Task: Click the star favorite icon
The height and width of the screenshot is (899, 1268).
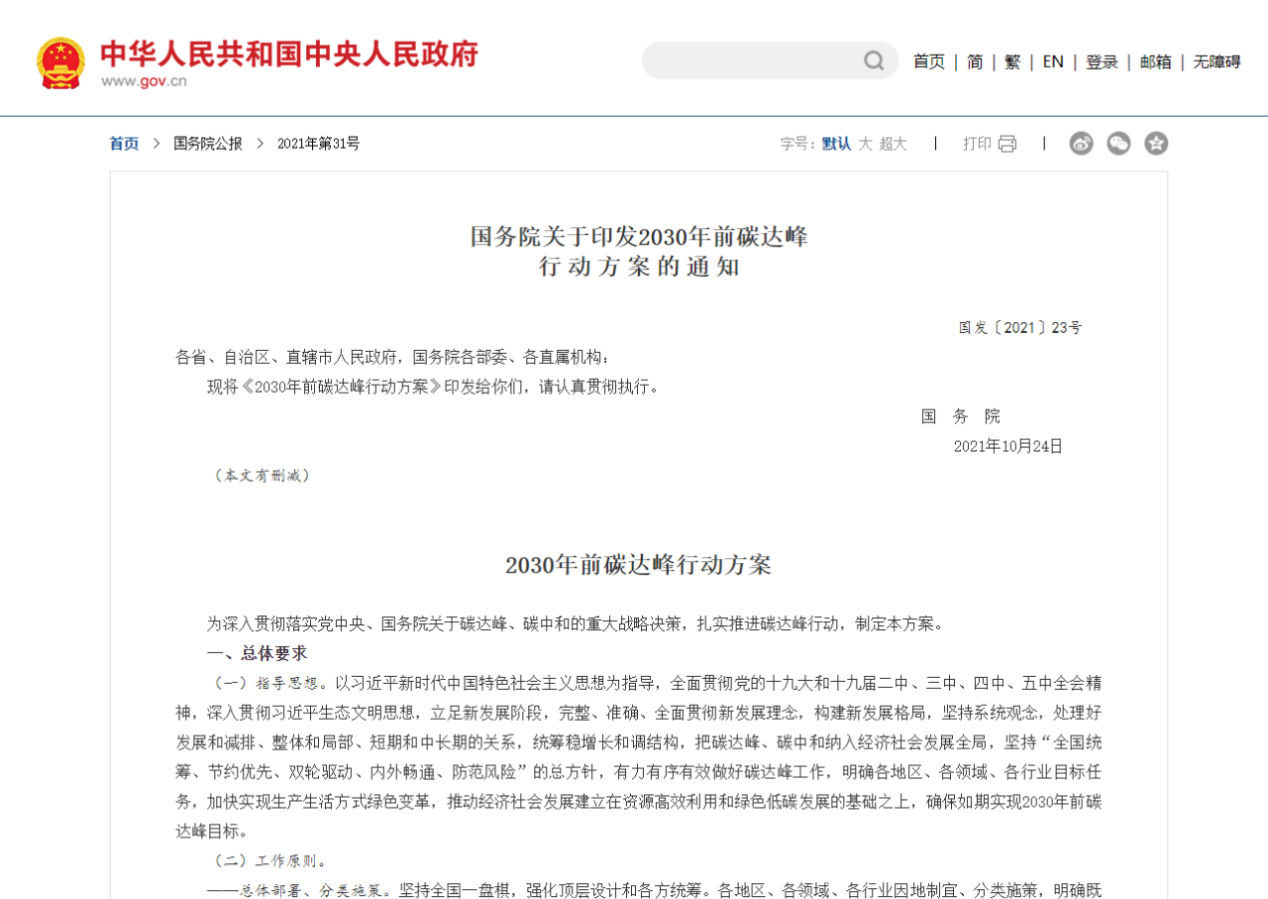Action: pyautogui.click(x=1156, y=144)
